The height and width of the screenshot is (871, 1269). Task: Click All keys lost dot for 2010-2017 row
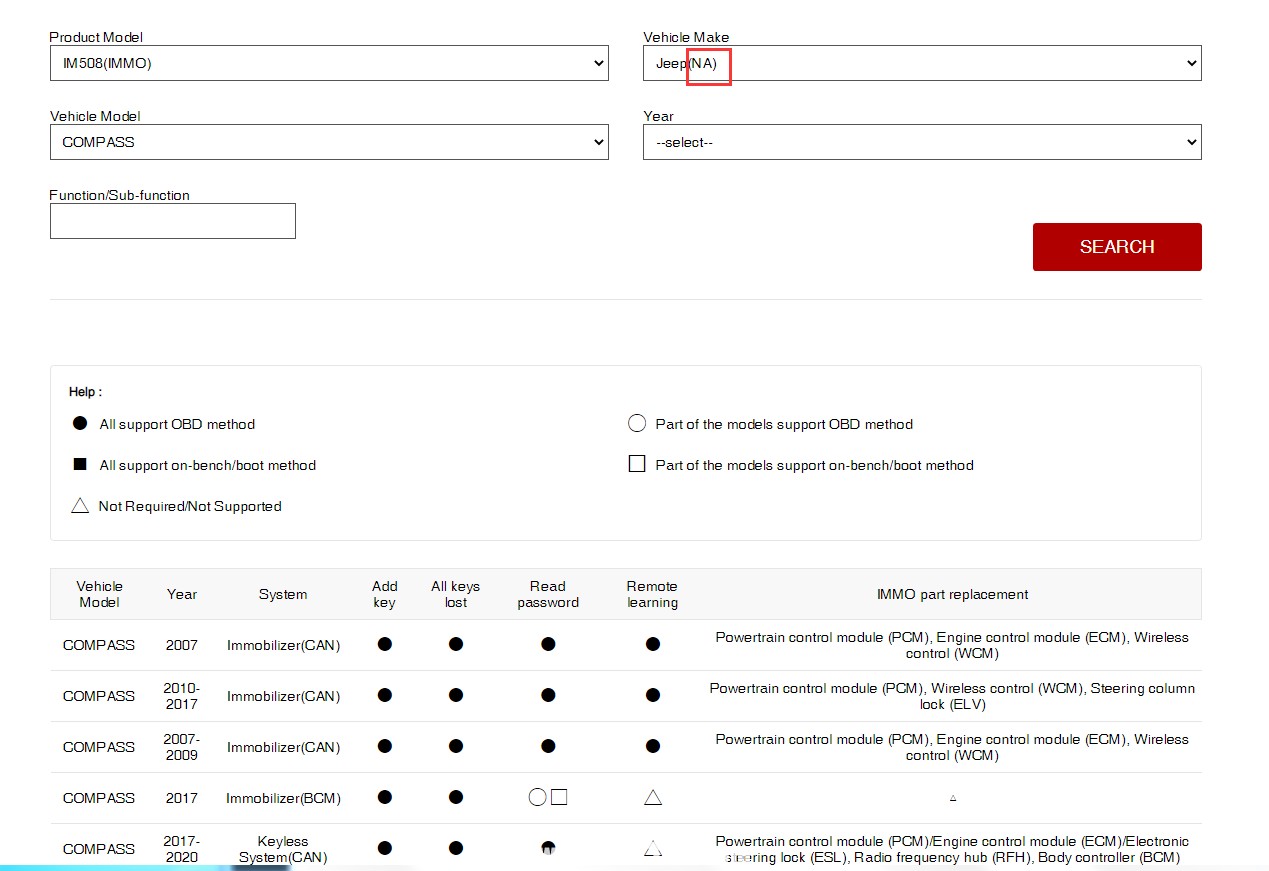click(456, 695)
